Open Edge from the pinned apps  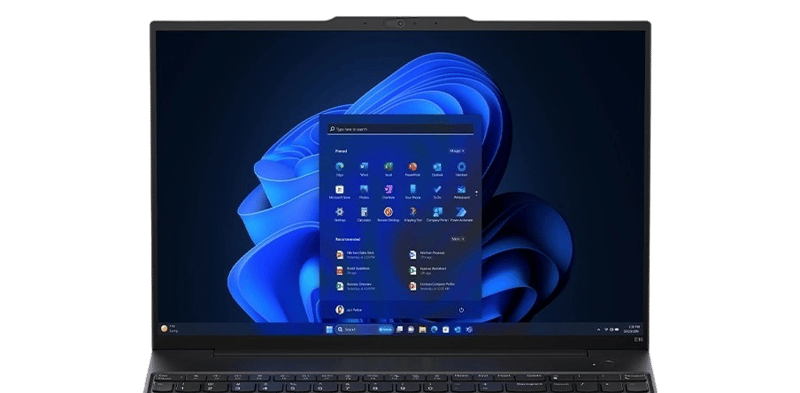(339, 169)
